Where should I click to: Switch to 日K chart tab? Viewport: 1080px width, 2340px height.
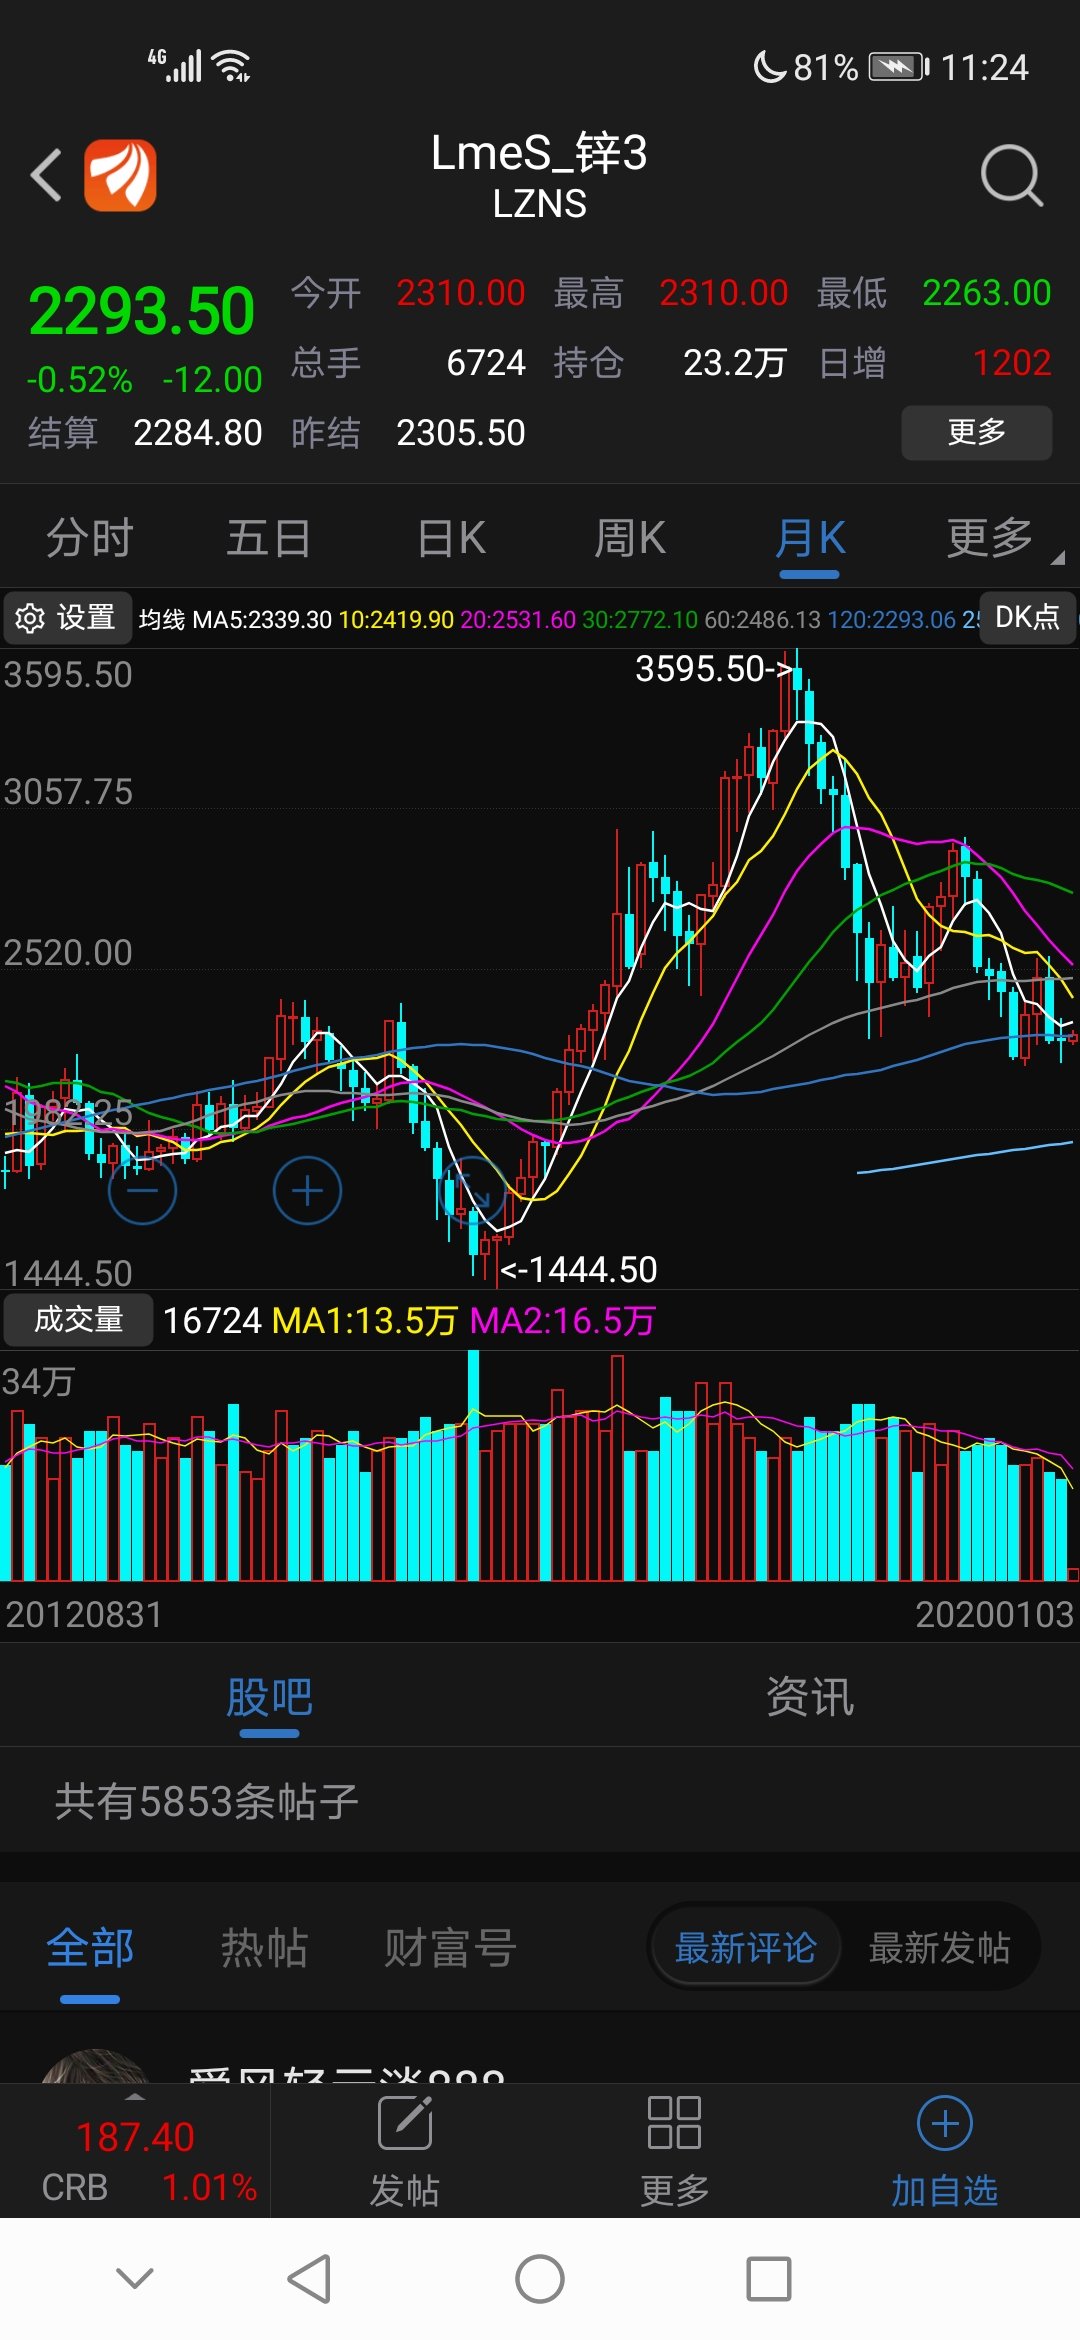(x=451, y=539)
